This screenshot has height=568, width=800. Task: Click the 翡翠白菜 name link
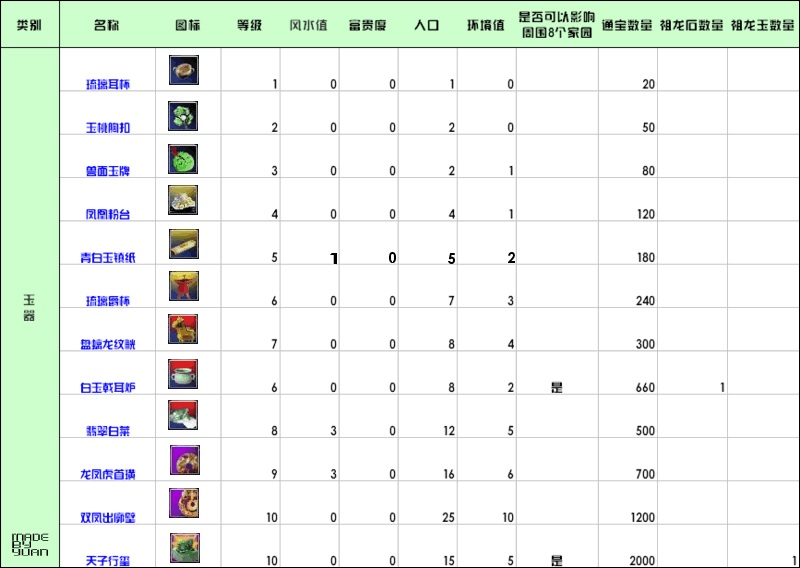108,431
